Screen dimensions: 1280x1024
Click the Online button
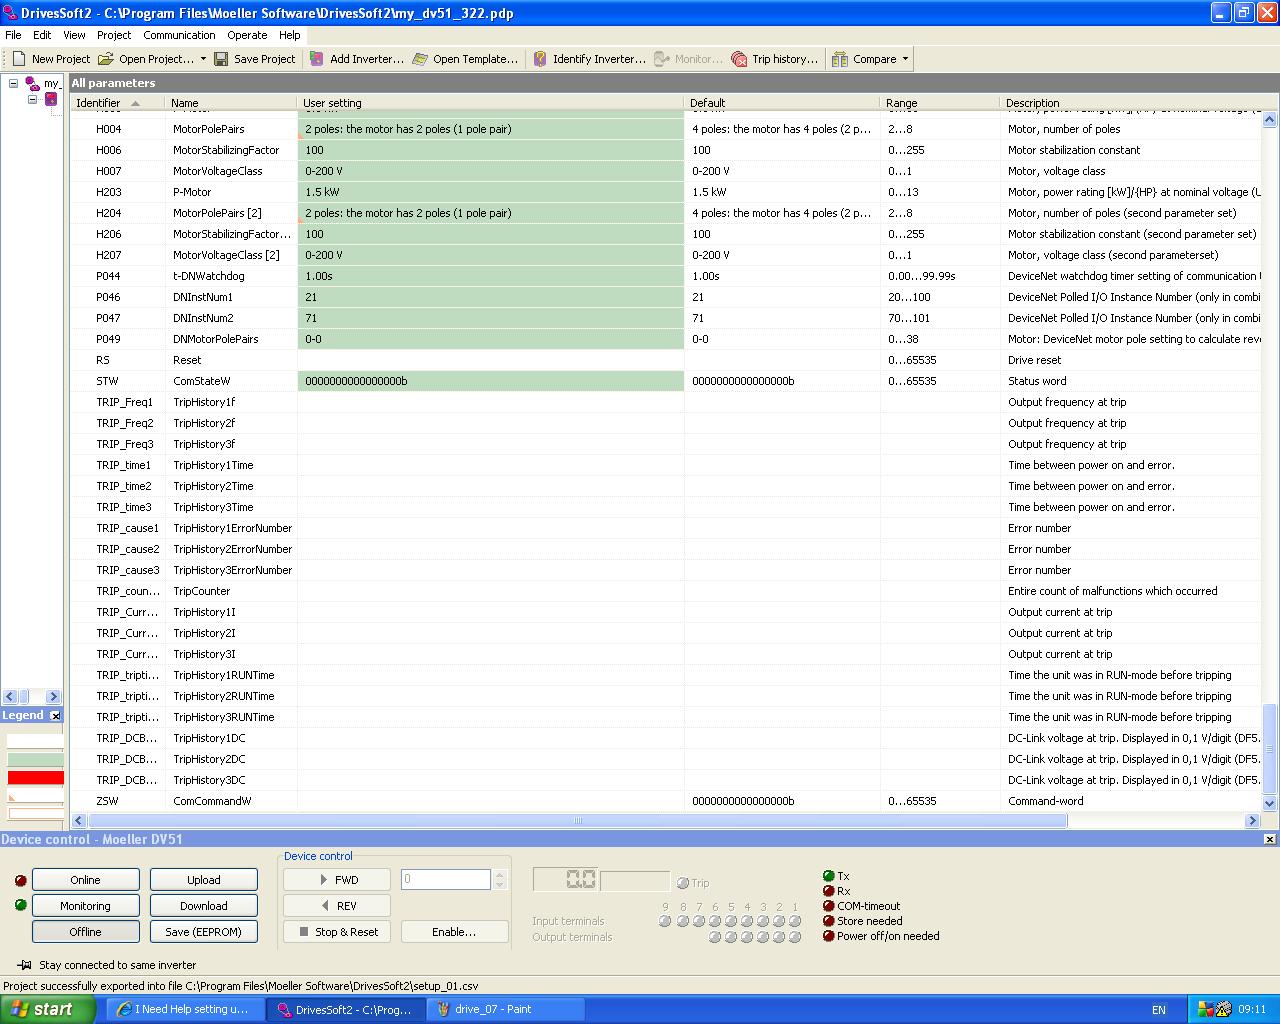point(85,880)
